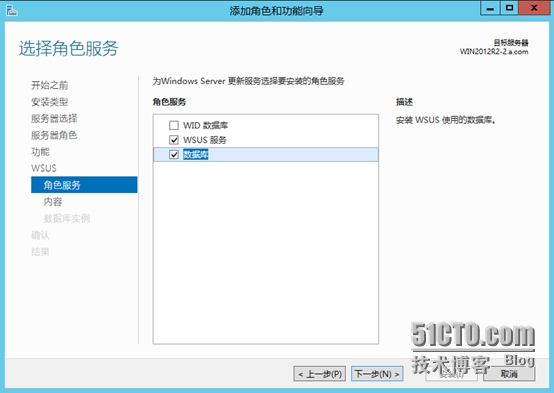Click the wizard icon in title bar
Screen dimensions: 554x393
click(12, 11)
